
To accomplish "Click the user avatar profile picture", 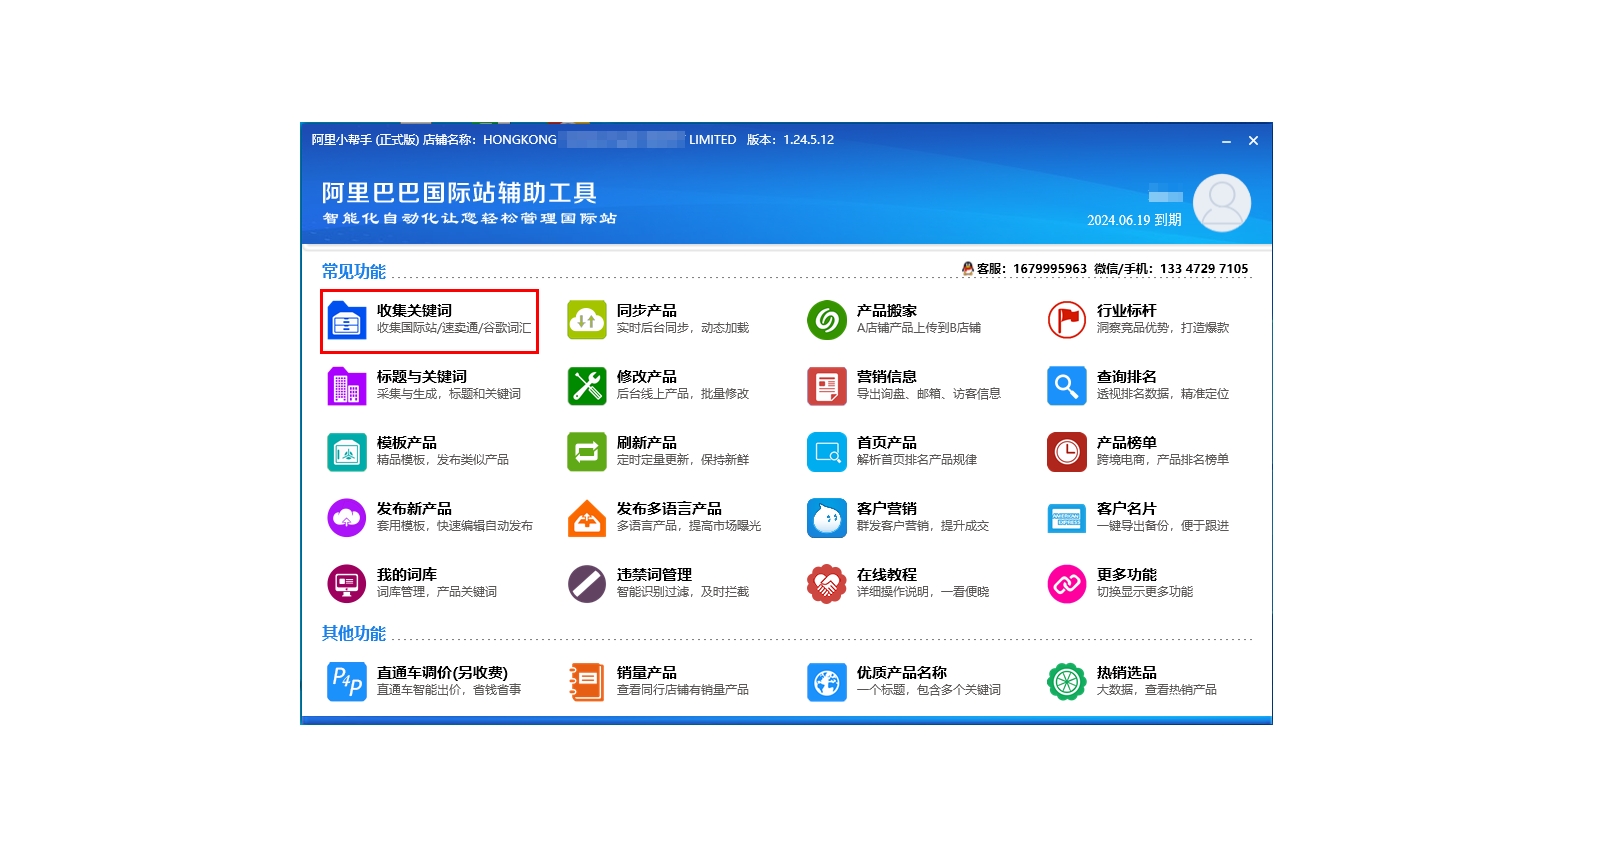I will [x=1221, y=203].
